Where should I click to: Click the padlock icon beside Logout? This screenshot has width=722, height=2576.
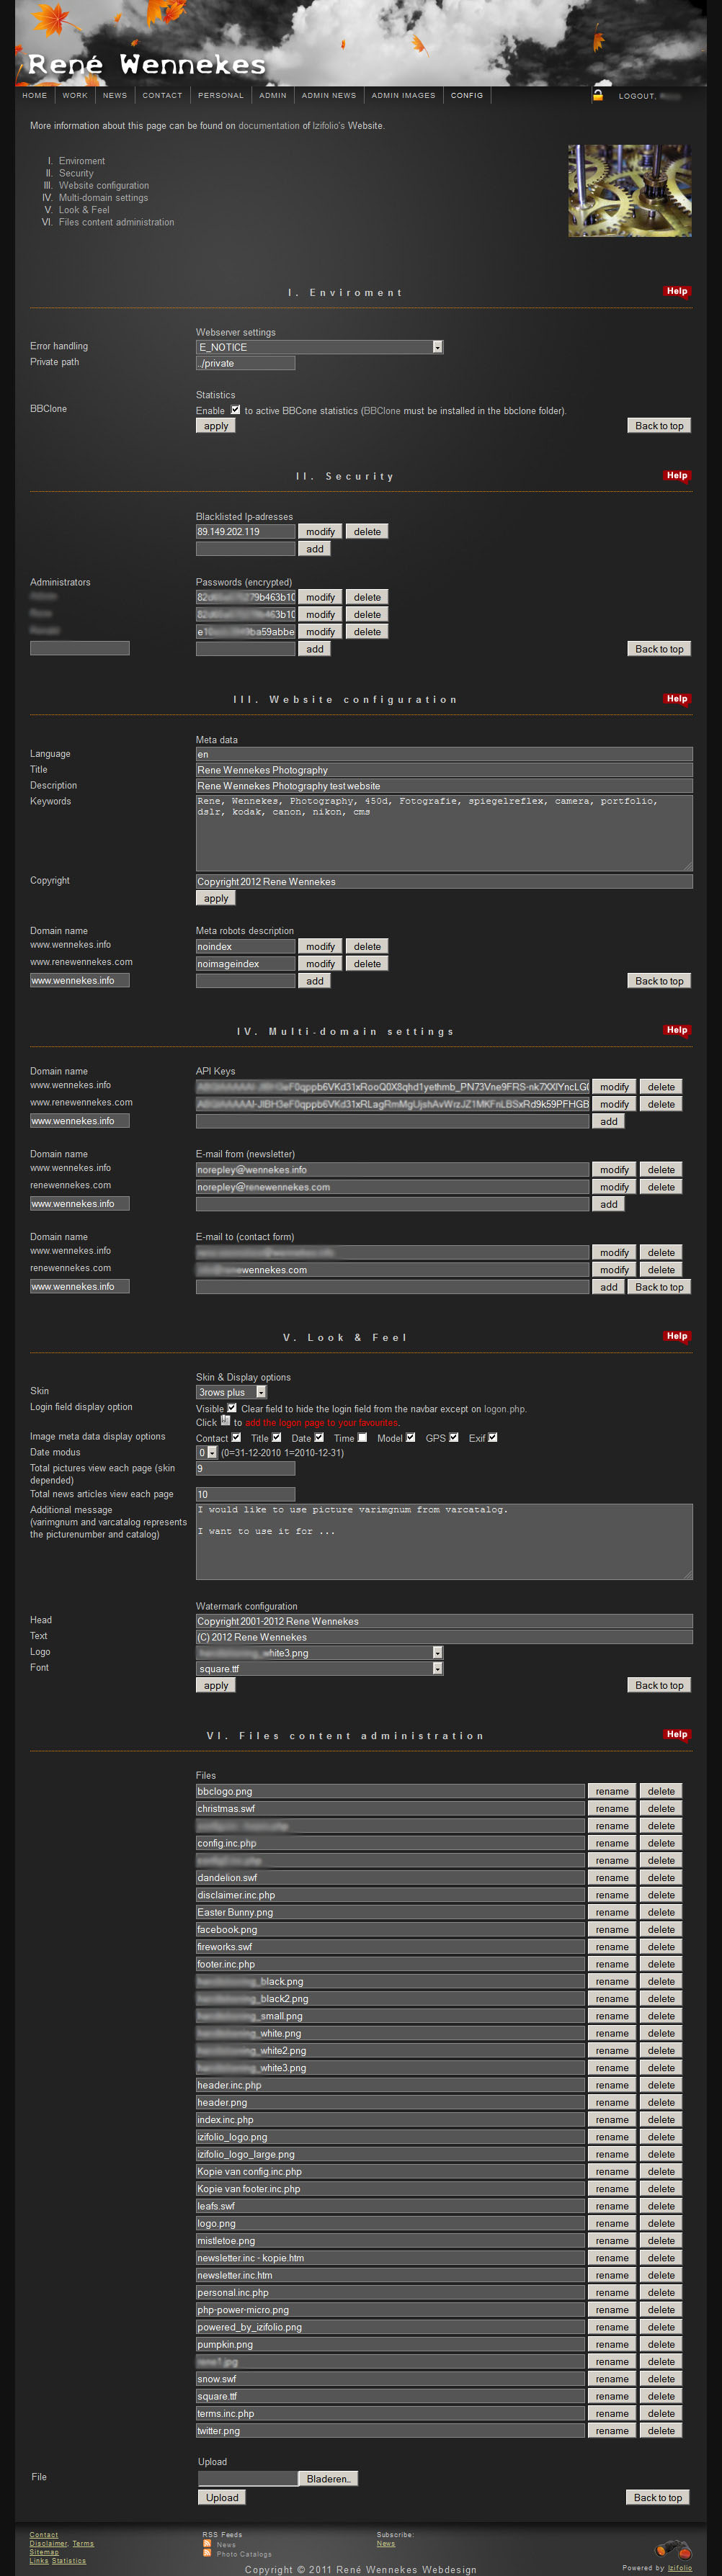tap(597, 95)
